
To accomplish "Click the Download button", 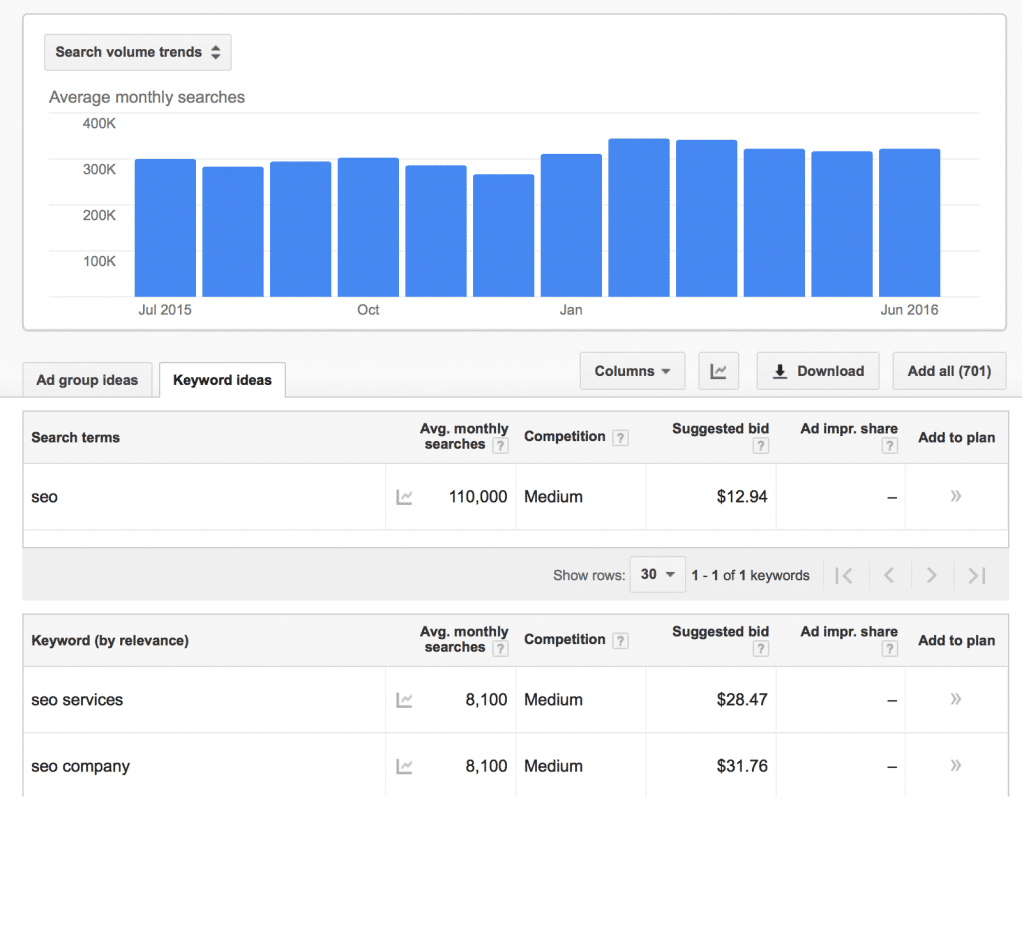I will (818, 371).
